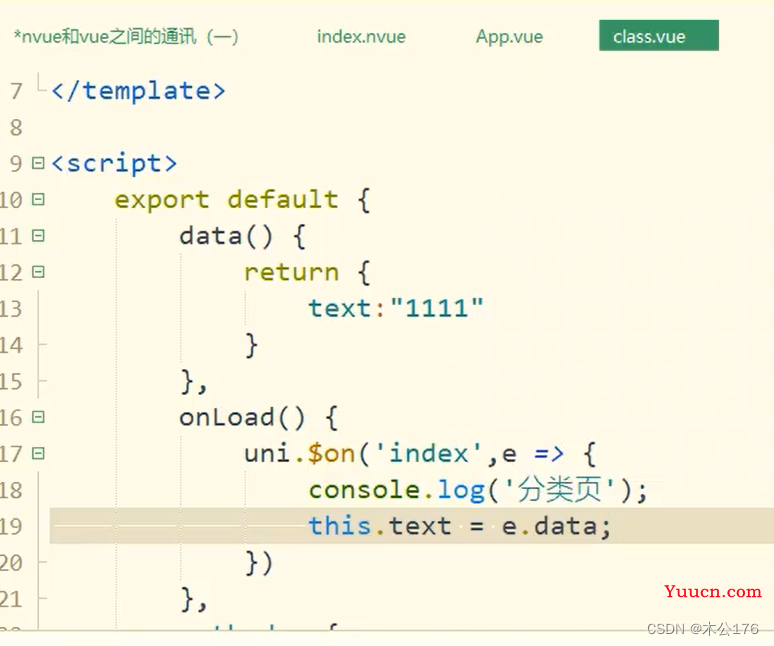
Task: Click the '分类页' string literal
Action: pyautogui.click(x=560, y=490)
